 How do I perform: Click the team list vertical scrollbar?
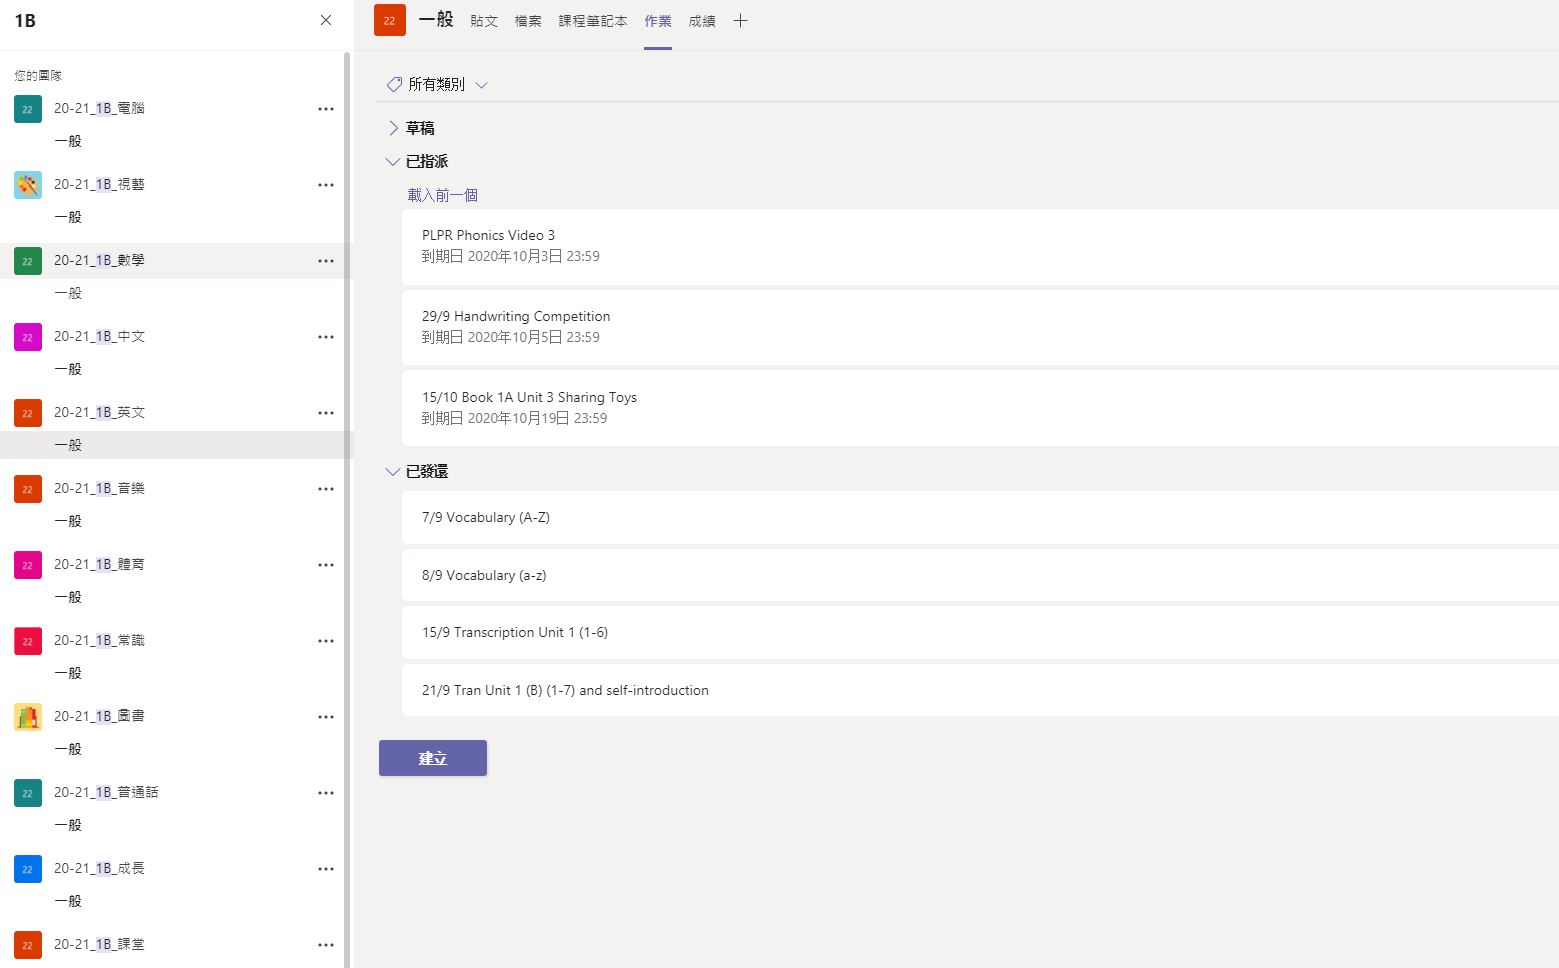pyautogui.click(x=347, y=500)
